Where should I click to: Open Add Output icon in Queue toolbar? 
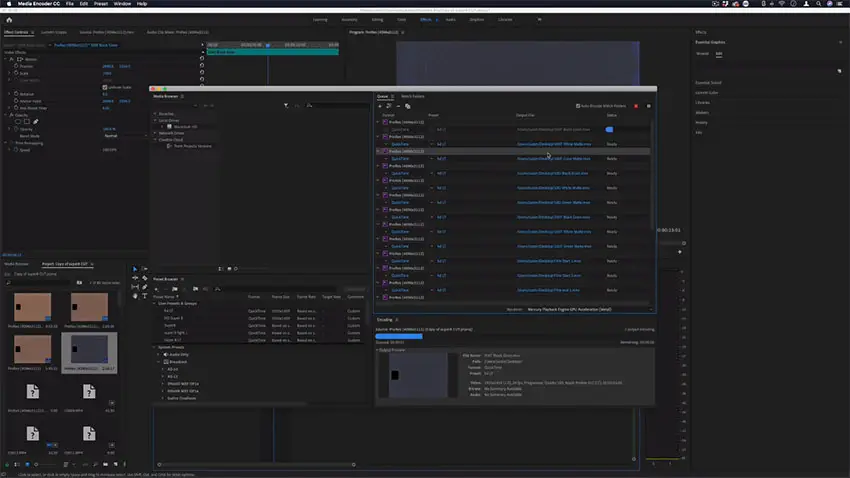389,106
